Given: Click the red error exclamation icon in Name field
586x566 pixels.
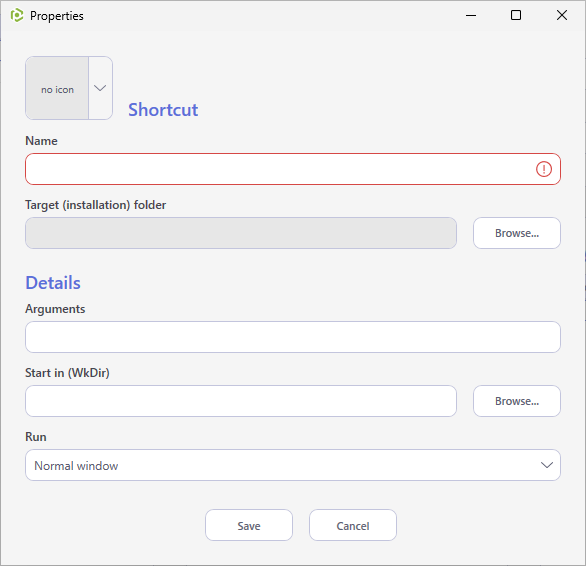Looking at the screenshot, I should click(x=543, y=169).
